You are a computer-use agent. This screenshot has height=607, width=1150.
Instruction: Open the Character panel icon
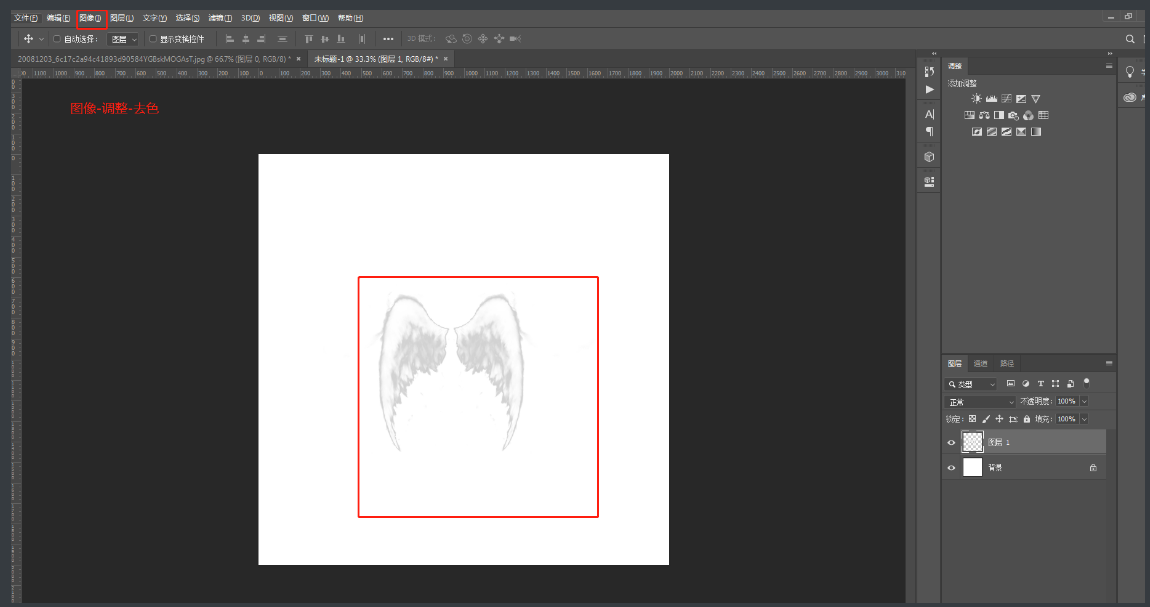pyautogui.click(x=929, y=114)
